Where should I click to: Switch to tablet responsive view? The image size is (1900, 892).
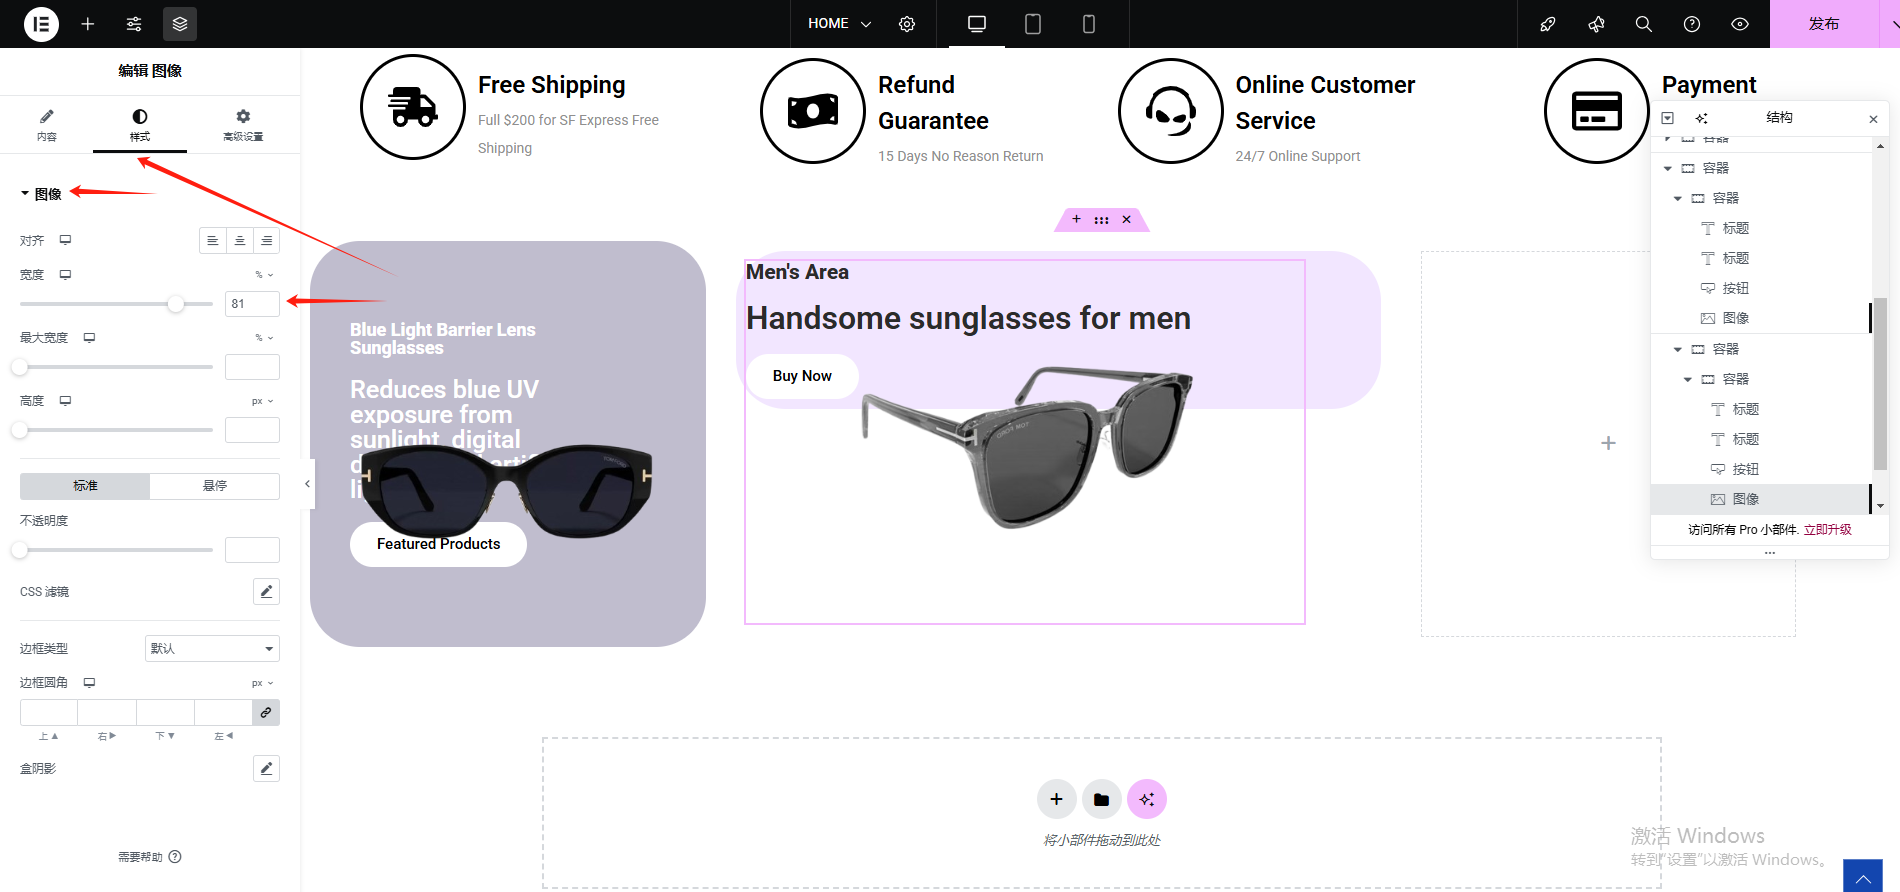(x=1033, y=24)
